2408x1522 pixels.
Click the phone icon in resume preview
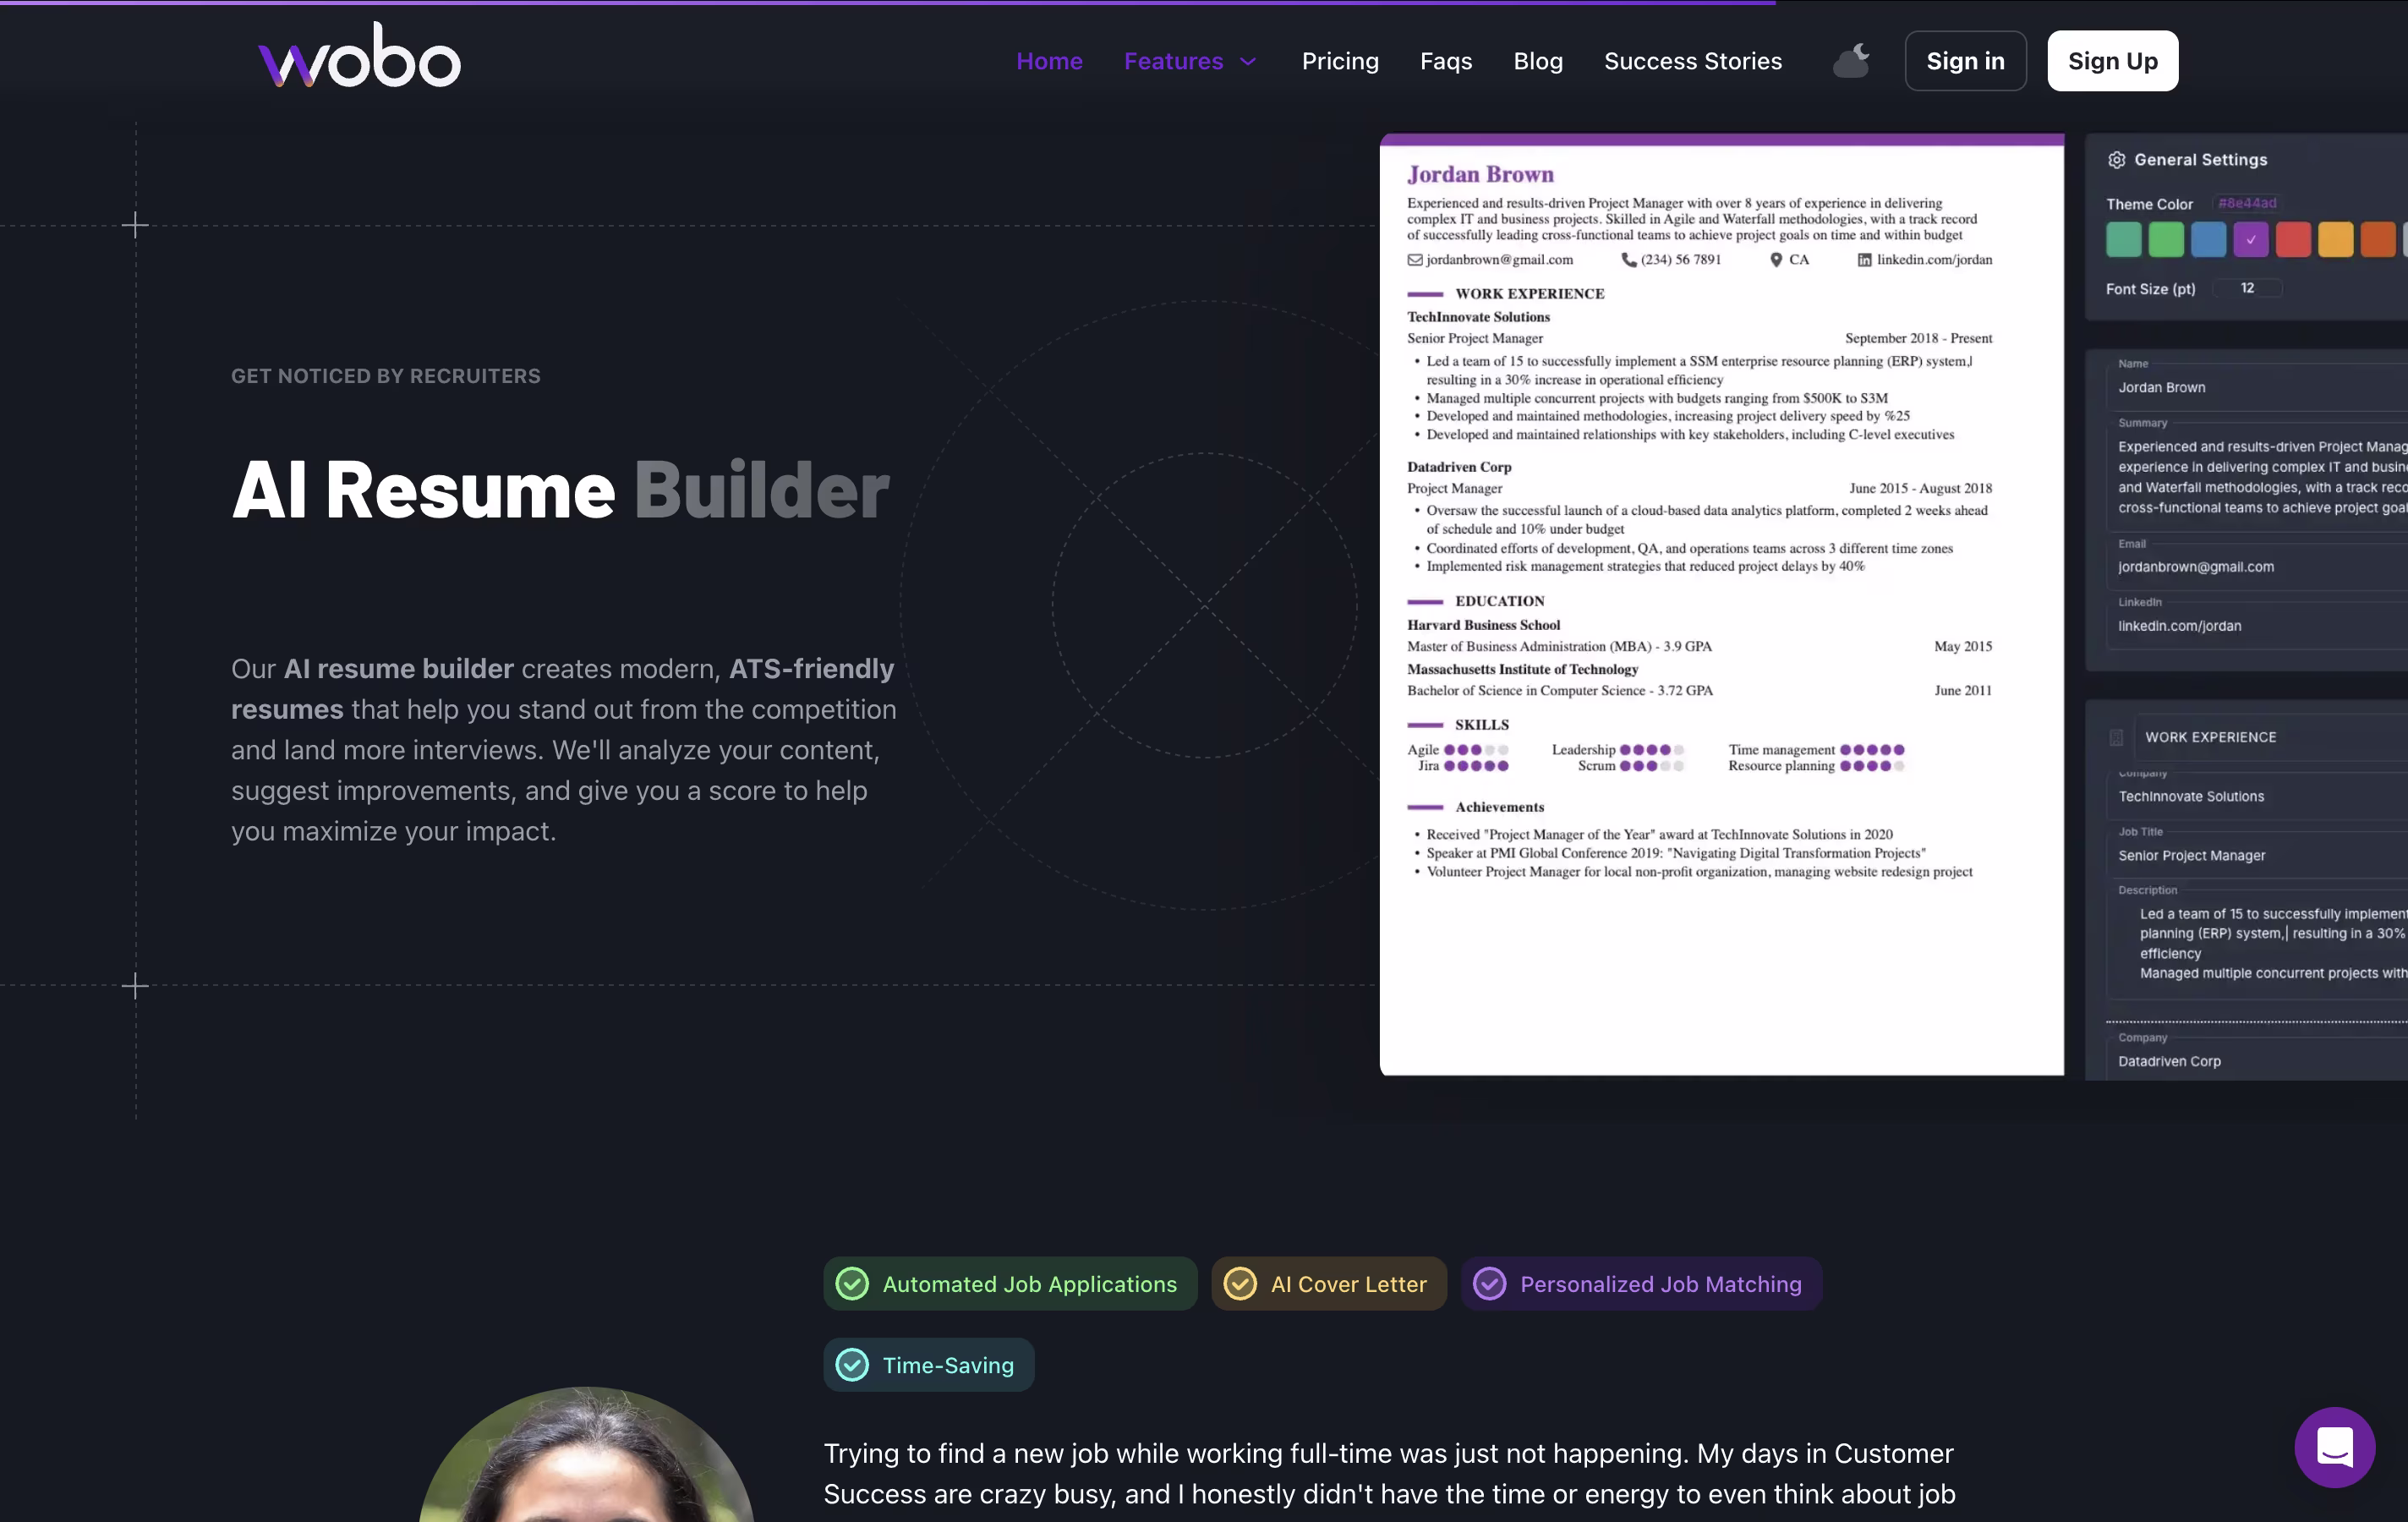point(1628,260)
